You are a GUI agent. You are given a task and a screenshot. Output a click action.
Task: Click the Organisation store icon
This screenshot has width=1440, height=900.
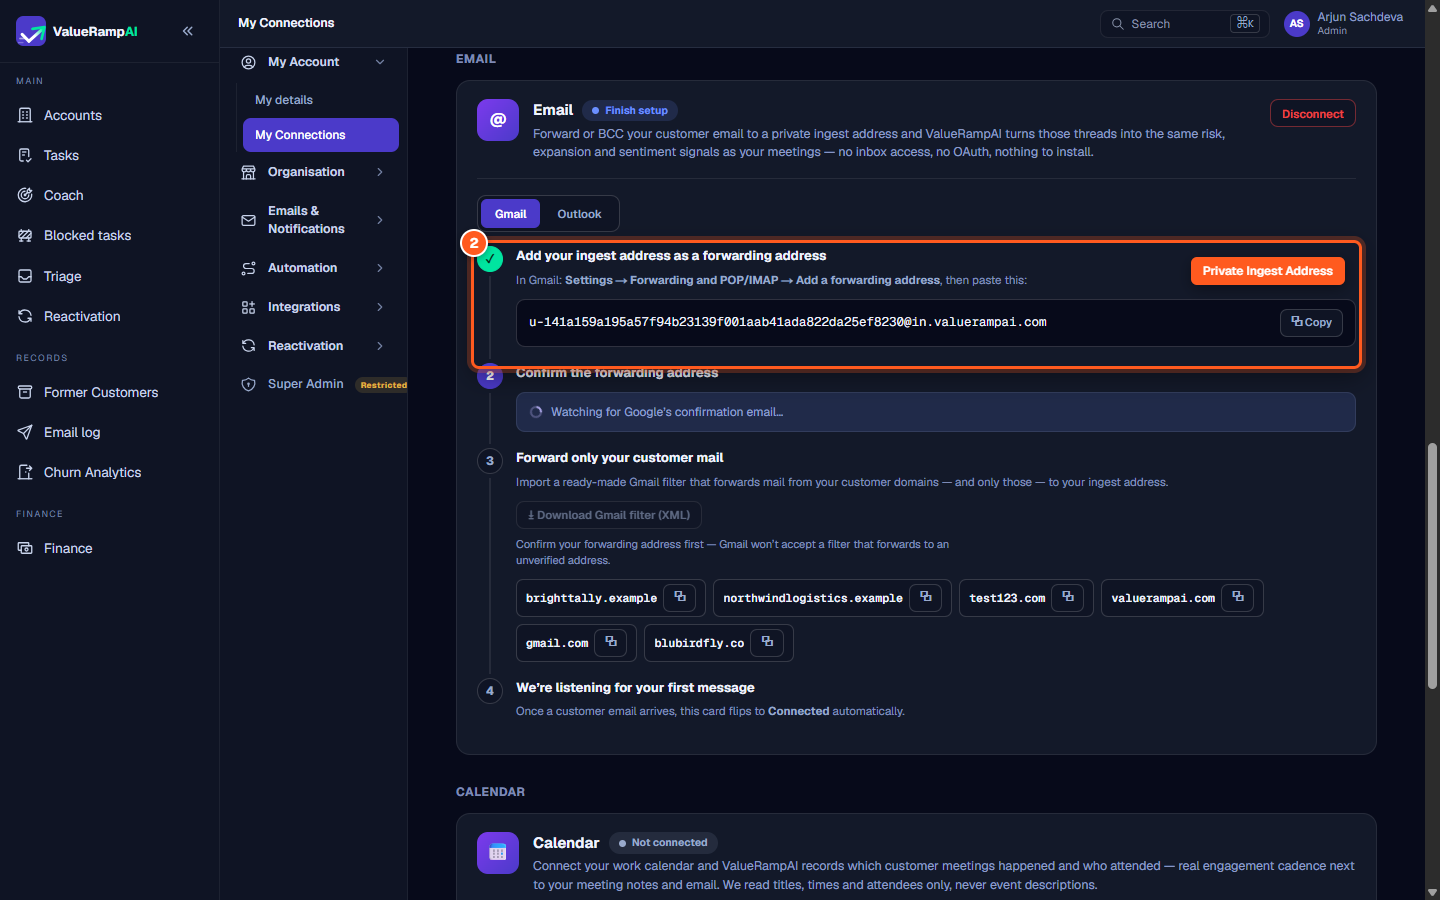pos(249,172)
